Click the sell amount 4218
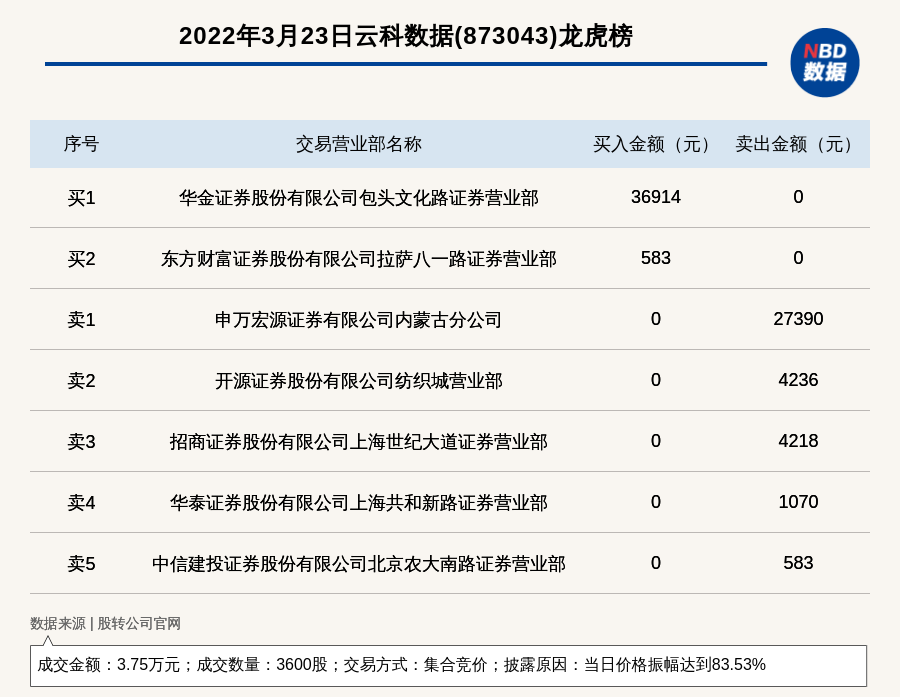900x697 pixels. 798,441
